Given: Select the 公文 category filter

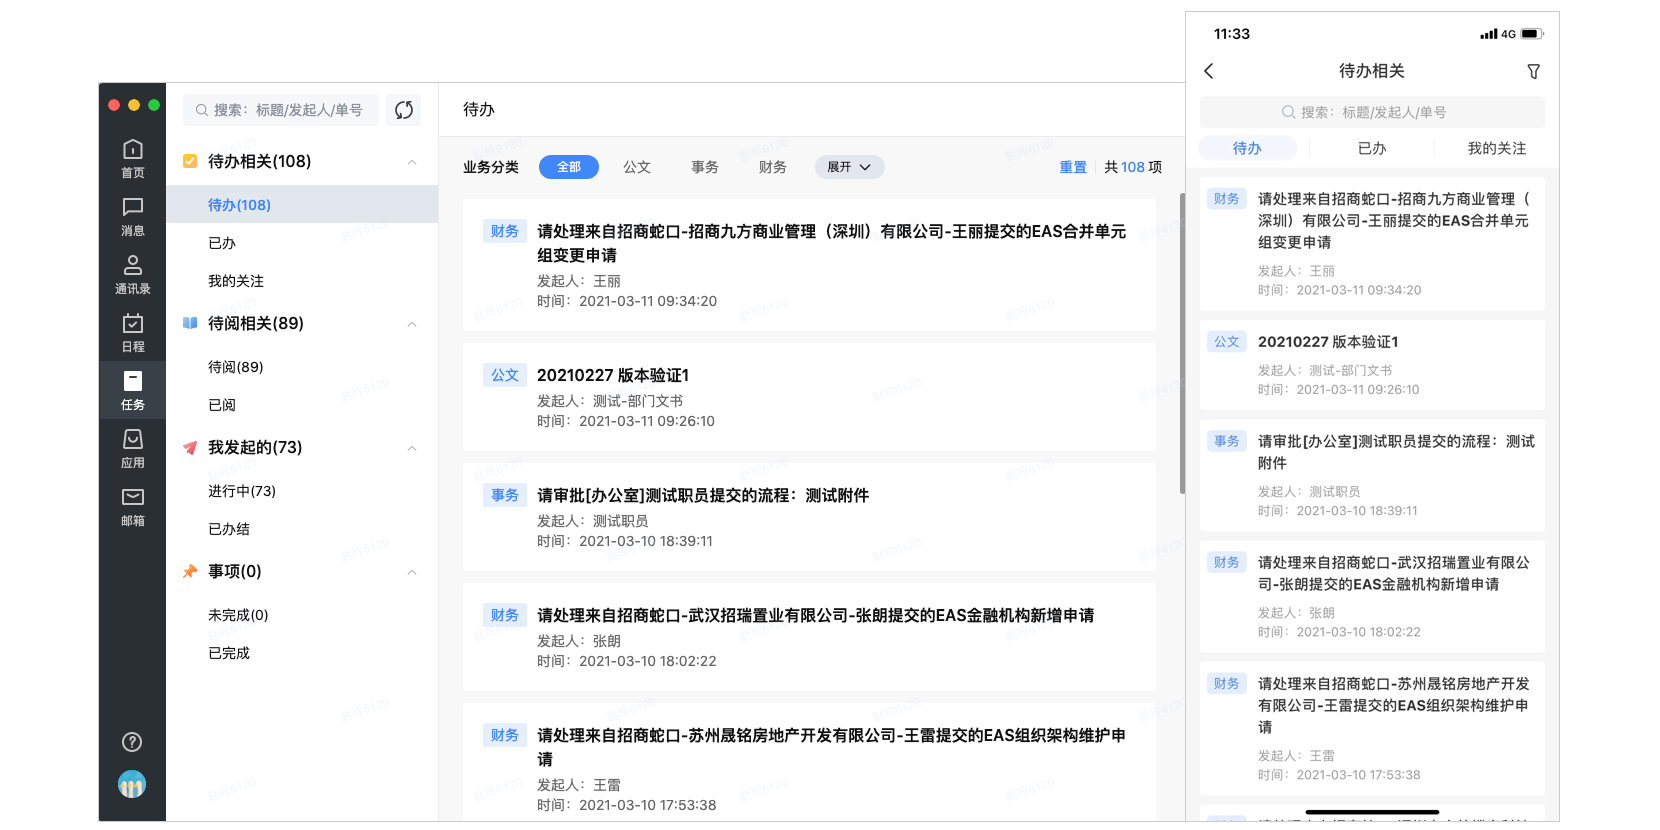Looking at the screenshot, I should [637, 167].
